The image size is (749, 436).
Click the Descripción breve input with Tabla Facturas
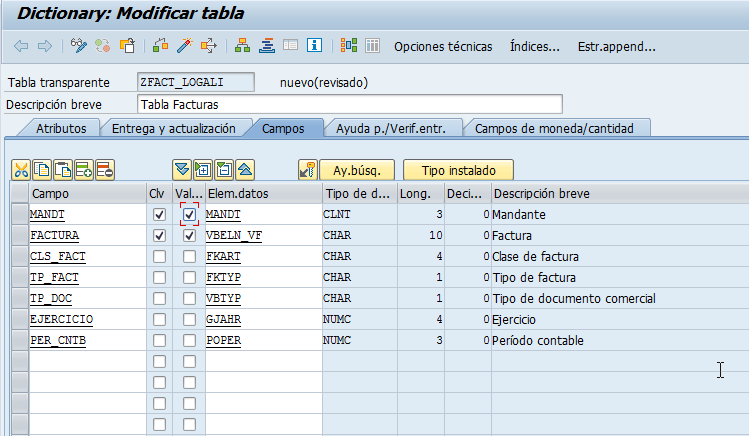(x=350, y=104)
